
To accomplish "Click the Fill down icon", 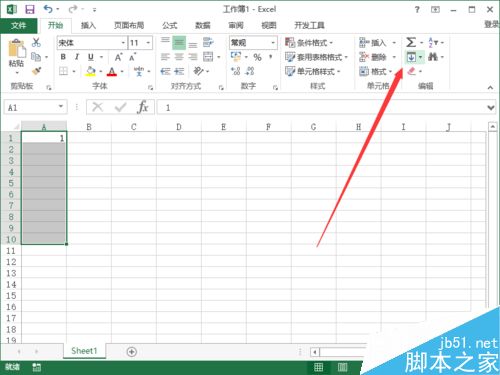I will [x=411, y=57].
